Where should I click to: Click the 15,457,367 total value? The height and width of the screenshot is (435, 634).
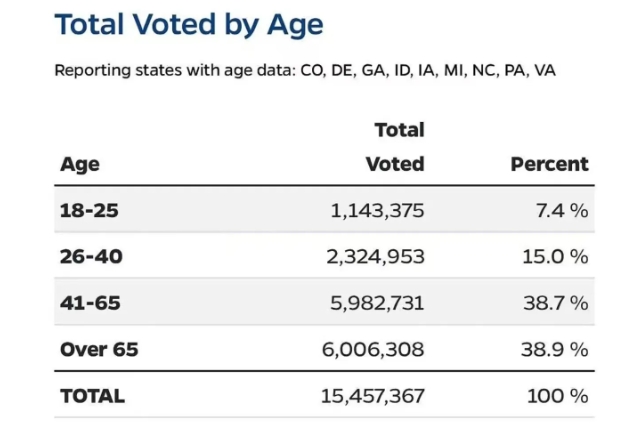tap(372, 397)
